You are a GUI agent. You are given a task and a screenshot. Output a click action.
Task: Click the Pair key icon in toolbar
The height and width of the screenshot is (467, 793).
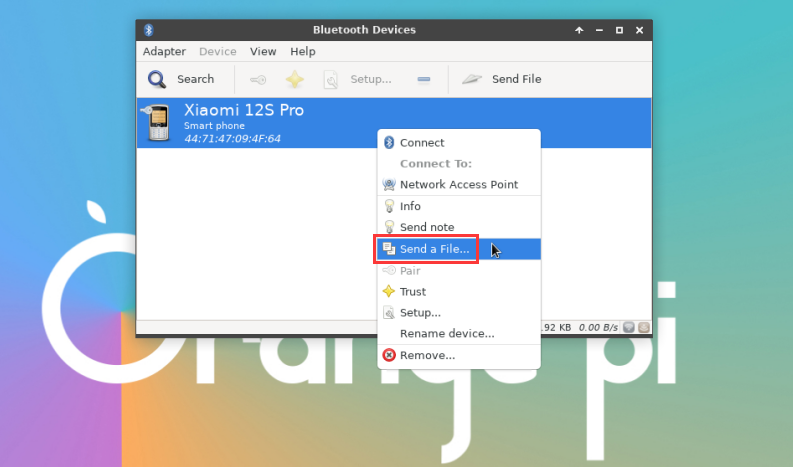point(258,79)
